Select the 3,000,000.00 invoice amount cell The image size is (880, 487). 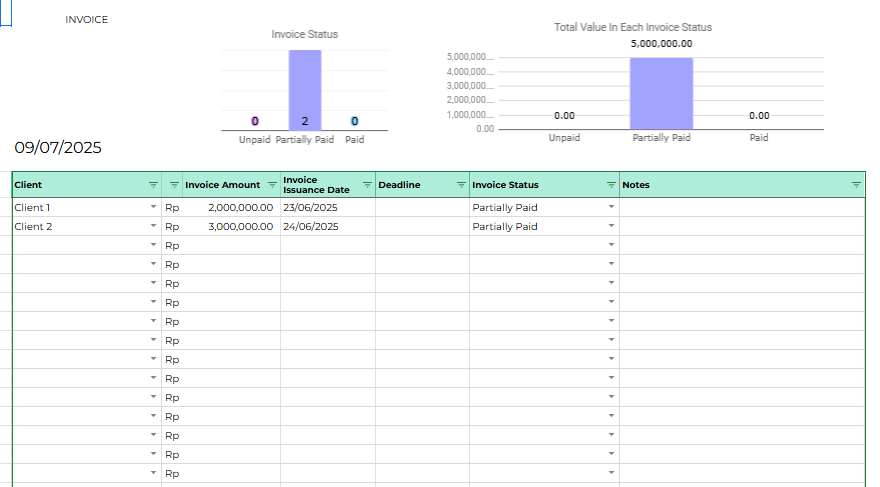[232, 227]
